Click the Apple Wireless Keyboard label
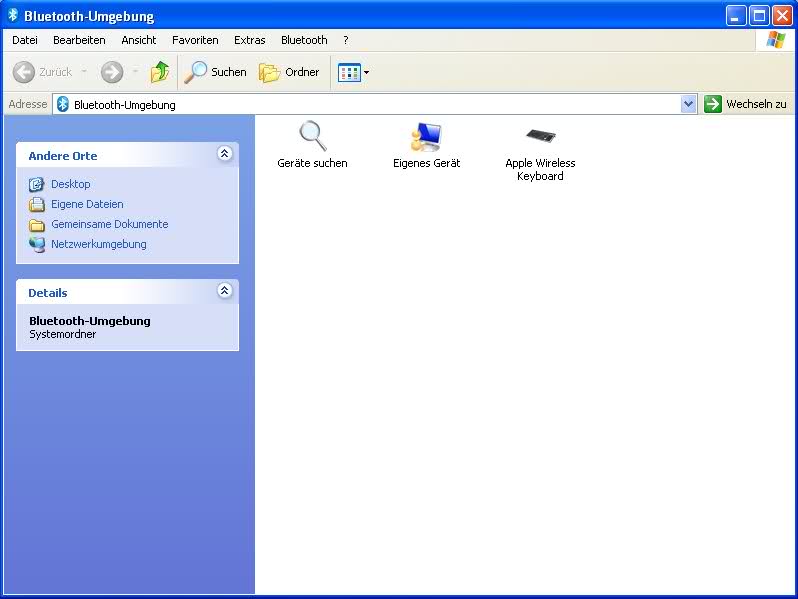The height and width of the screenshot is (599, 798). tap(540, 169)
